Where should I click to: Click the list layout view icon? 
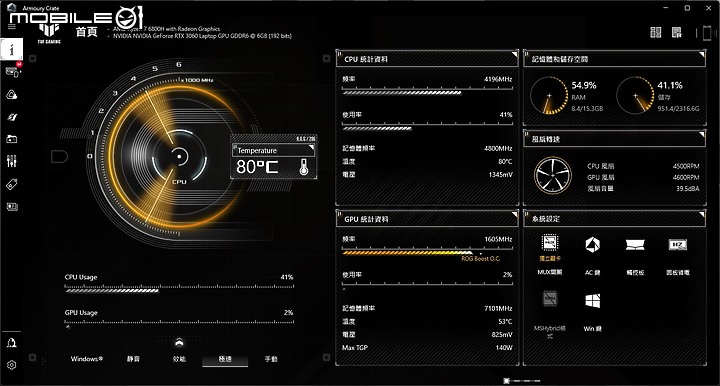(x=677, y=32)
